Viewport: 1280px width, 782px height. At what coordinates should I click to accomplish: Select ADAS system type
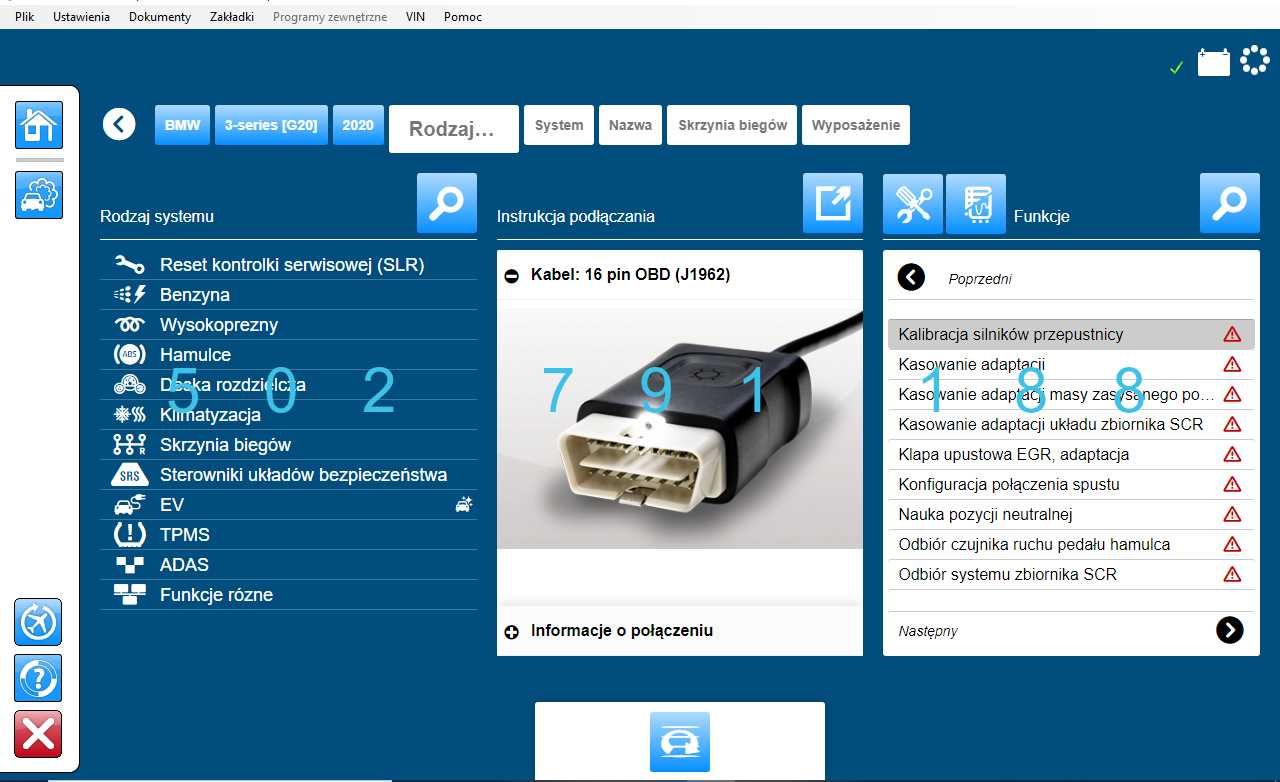(x=288, y=565)
